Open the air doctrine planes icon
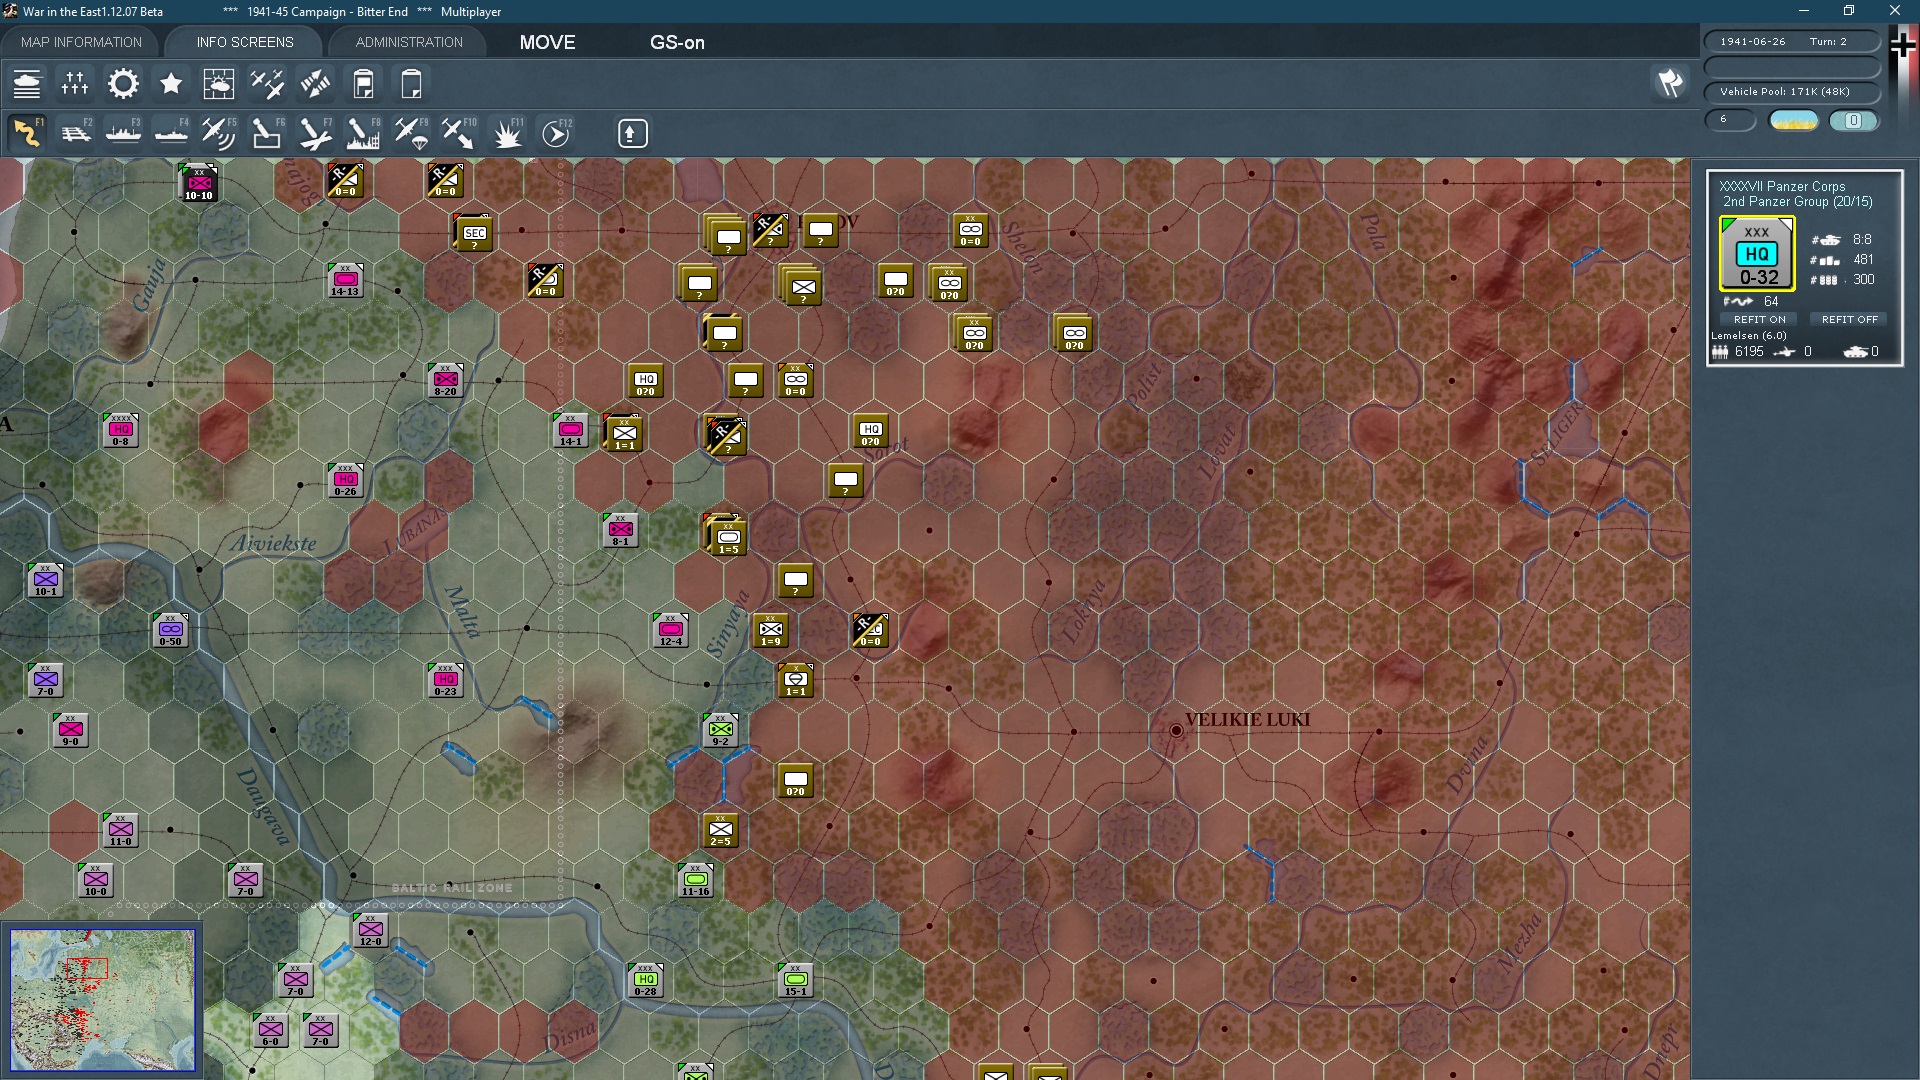Image resolution: width=1920 pixels, height=1080 pixels. pos(267,84)
